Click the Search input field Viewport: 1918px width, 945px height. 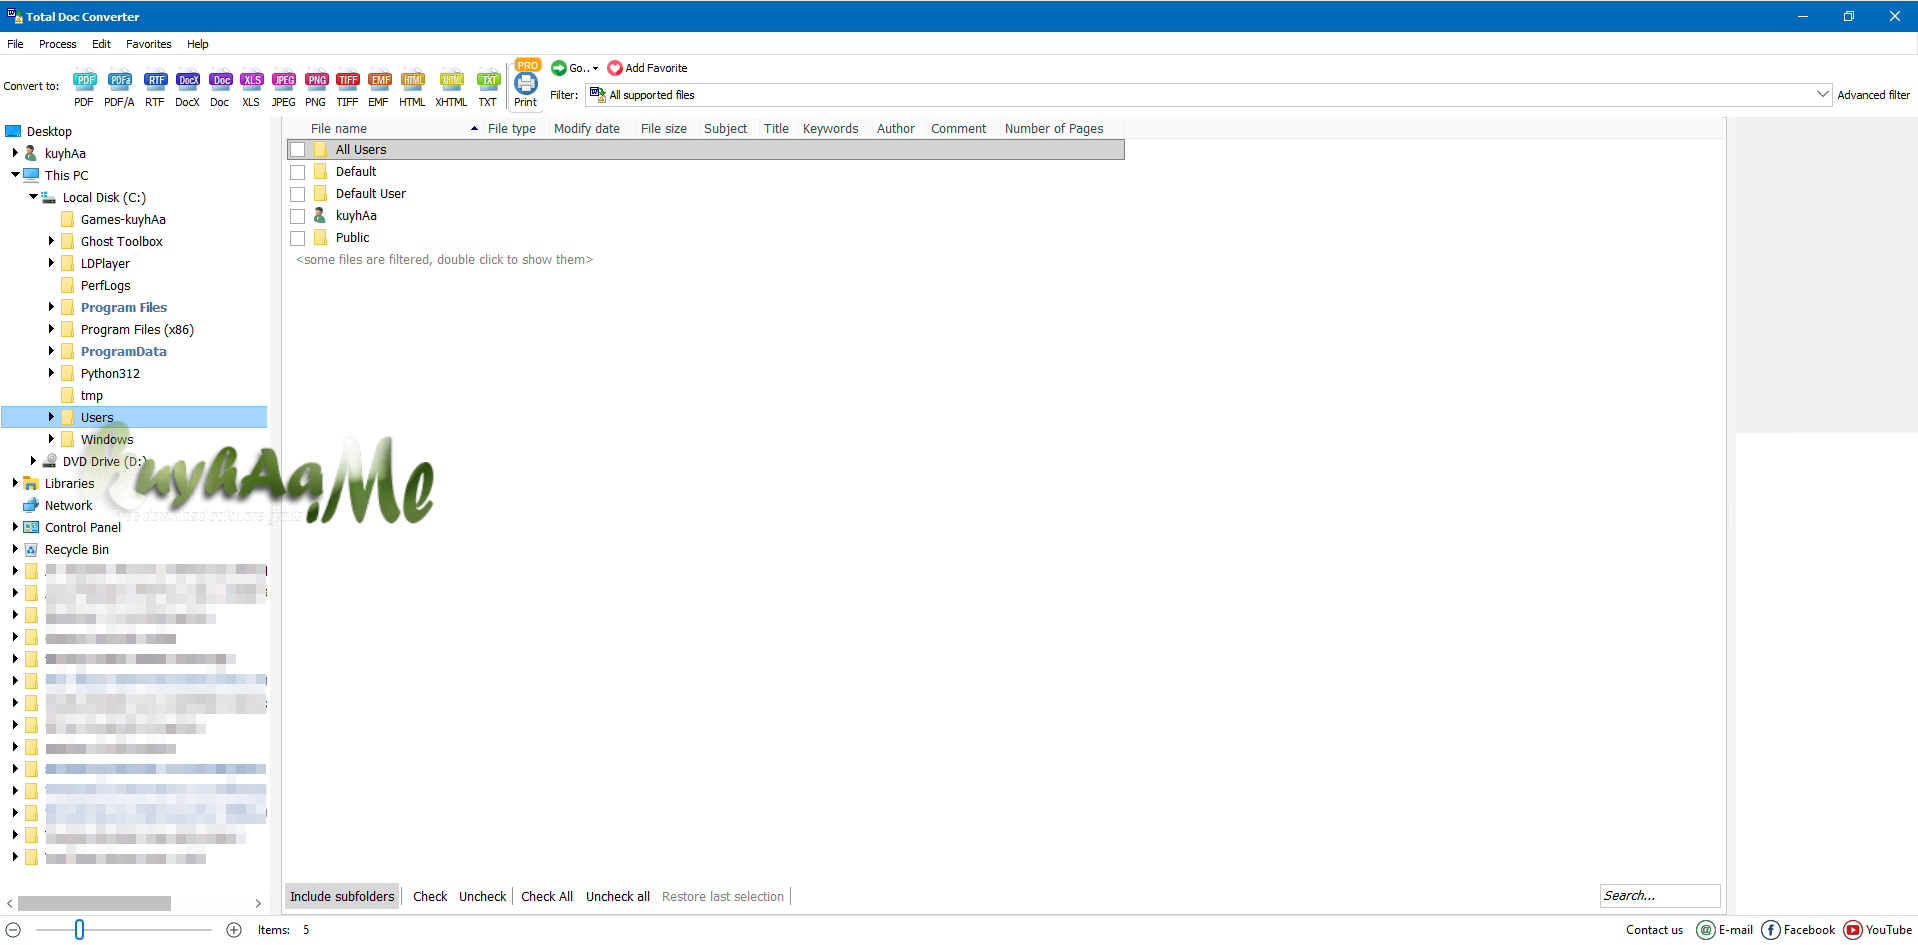click(x=1660, y=896)
